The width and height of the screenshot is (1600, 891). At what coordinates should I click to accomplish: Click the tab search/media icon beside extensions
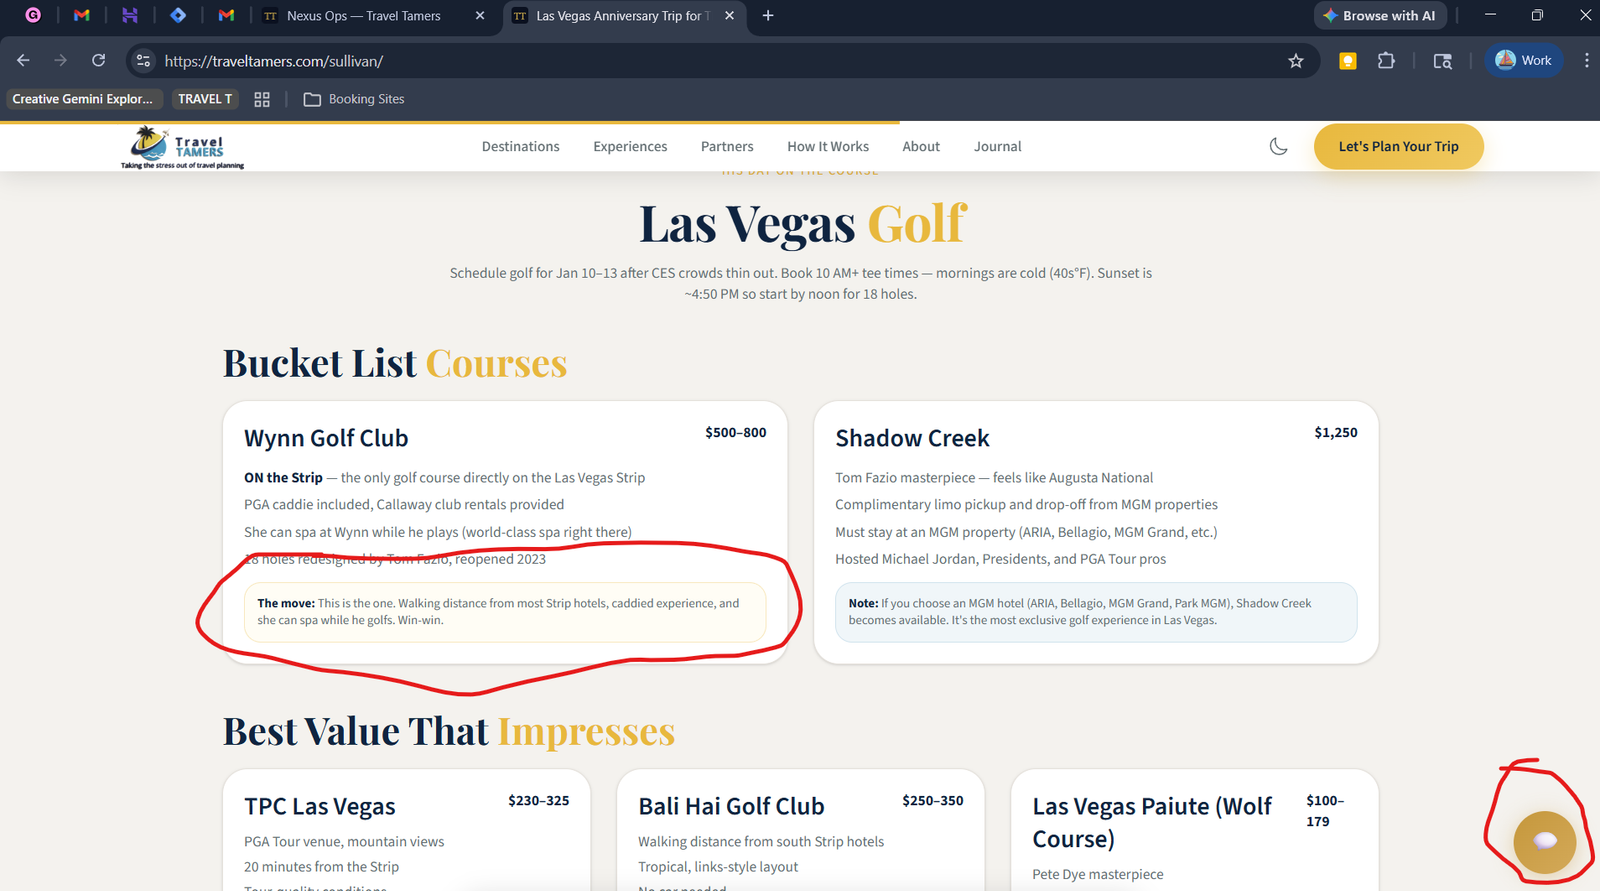click(x=1442, y=61)
